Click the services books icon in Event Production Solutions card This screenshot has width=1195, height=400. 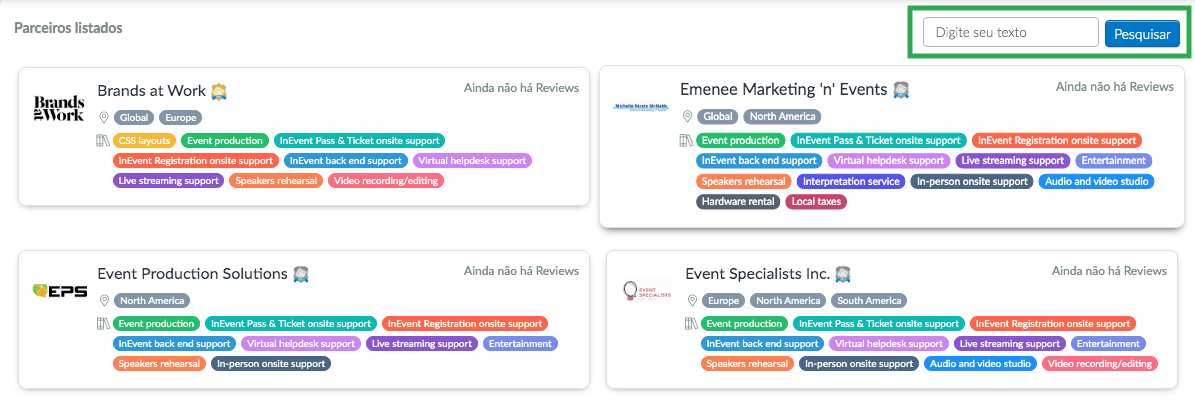[104, 324]
